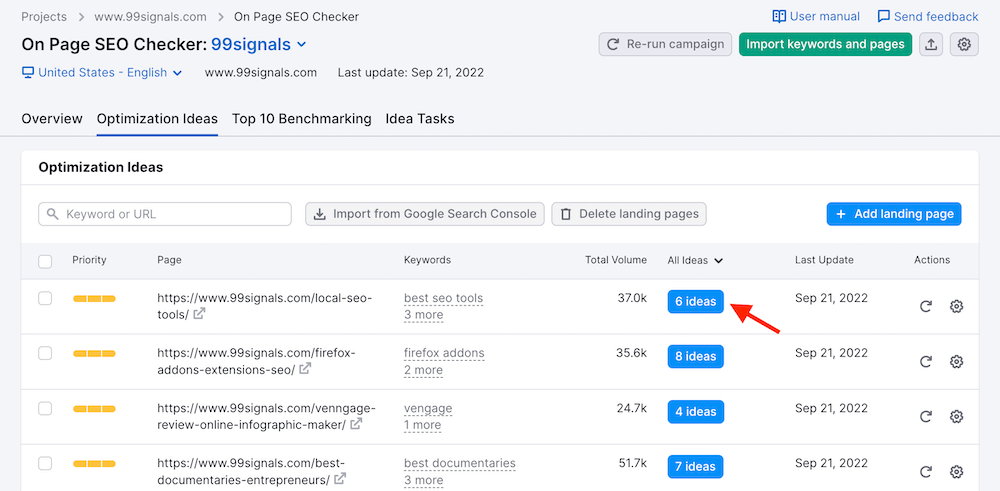Switch to the Overview tab

pos(52,119)
